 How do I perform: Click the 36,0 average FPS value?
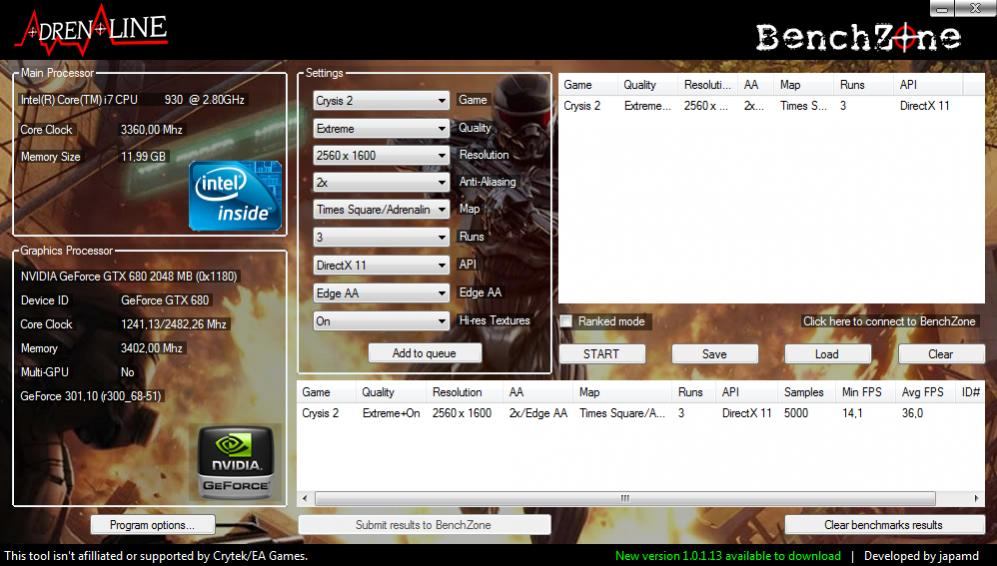point(912,413)
